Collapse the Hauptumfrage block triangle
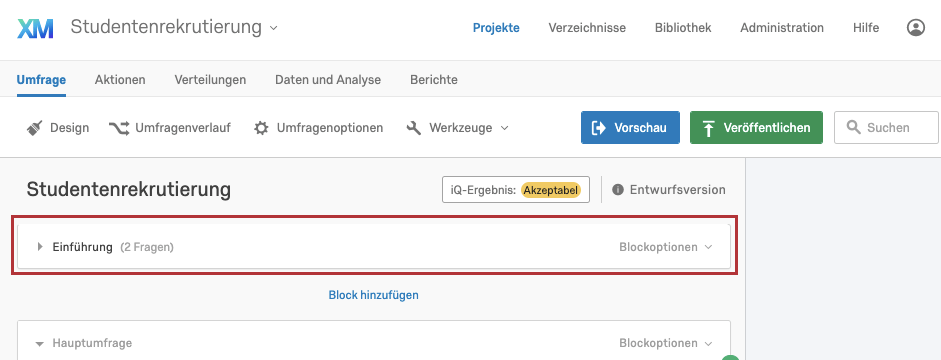The width and height of the screenshot is (941, 360). [40, 344]
